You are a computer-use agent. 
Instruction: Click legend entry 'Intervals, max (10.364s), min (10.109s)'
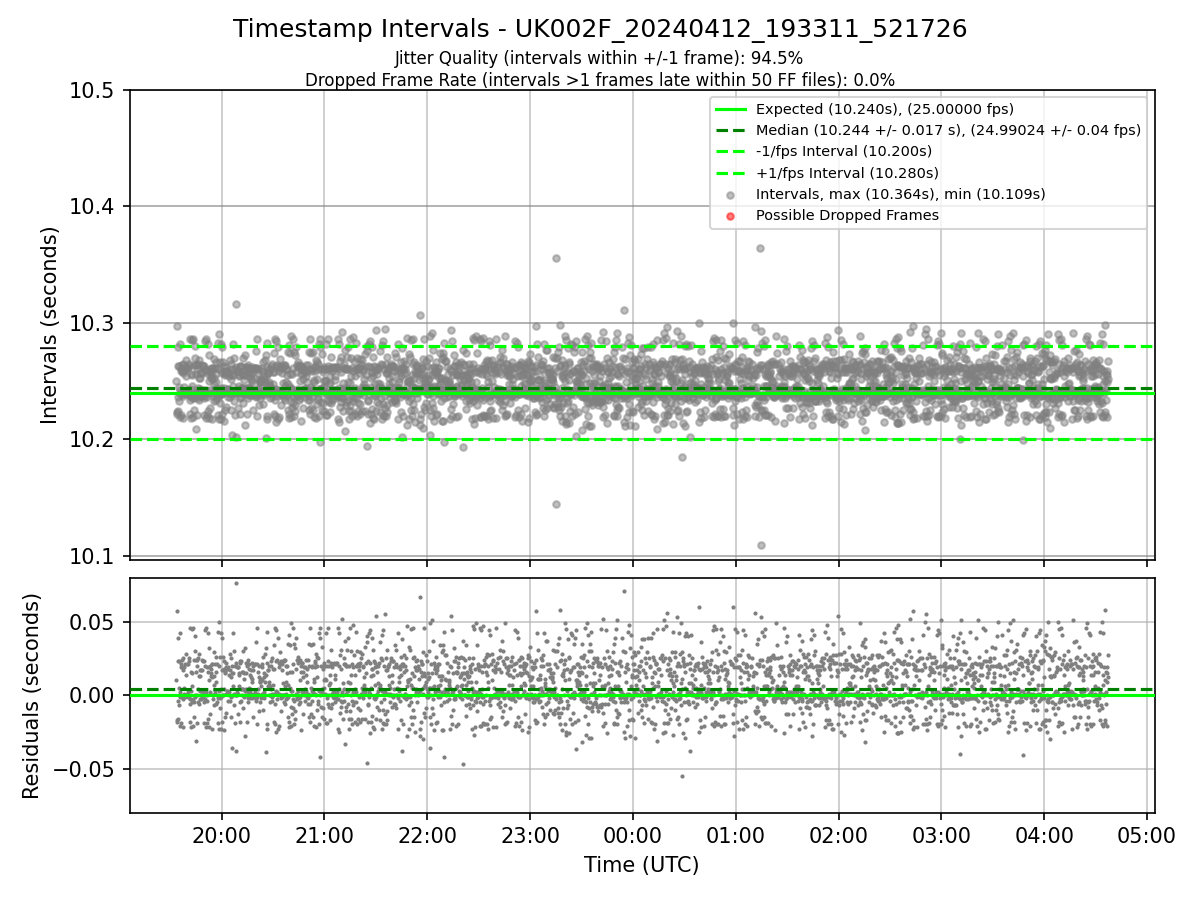(x=900, y=194)
